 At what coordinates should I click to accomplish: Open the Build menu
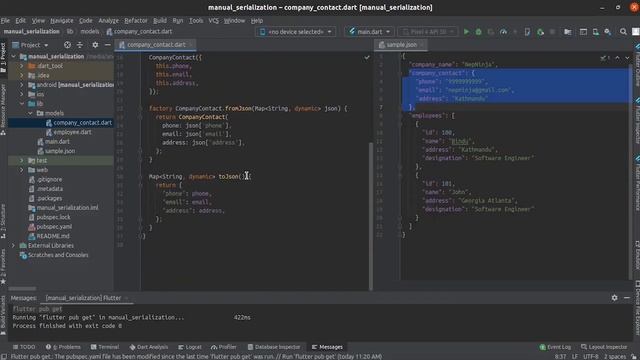(x=160, y=20)
